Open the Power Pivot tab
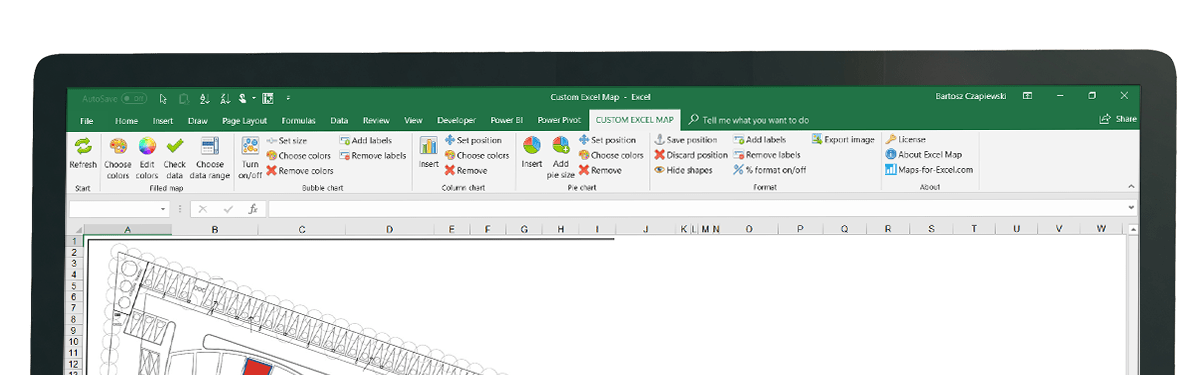Image resolution: width=1200 pixels, height=375 pixels. 559,120
